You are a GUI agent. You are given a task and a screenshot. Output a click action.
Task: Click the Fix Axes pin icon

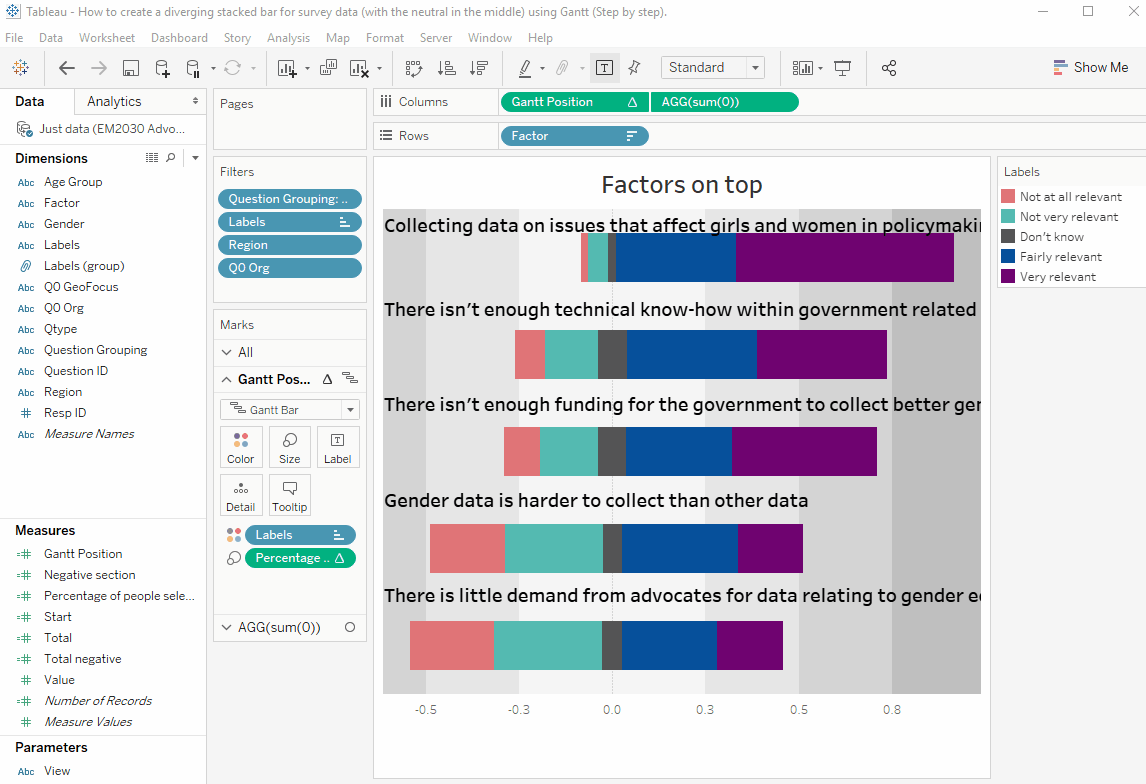634,68
